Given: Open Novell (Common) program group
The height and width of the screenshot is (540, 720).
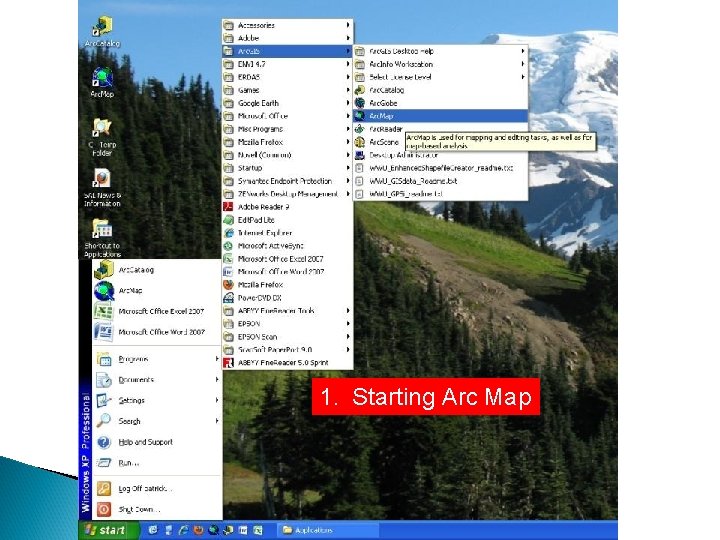Looking at the screenshot, I should (x=287, y=155).
